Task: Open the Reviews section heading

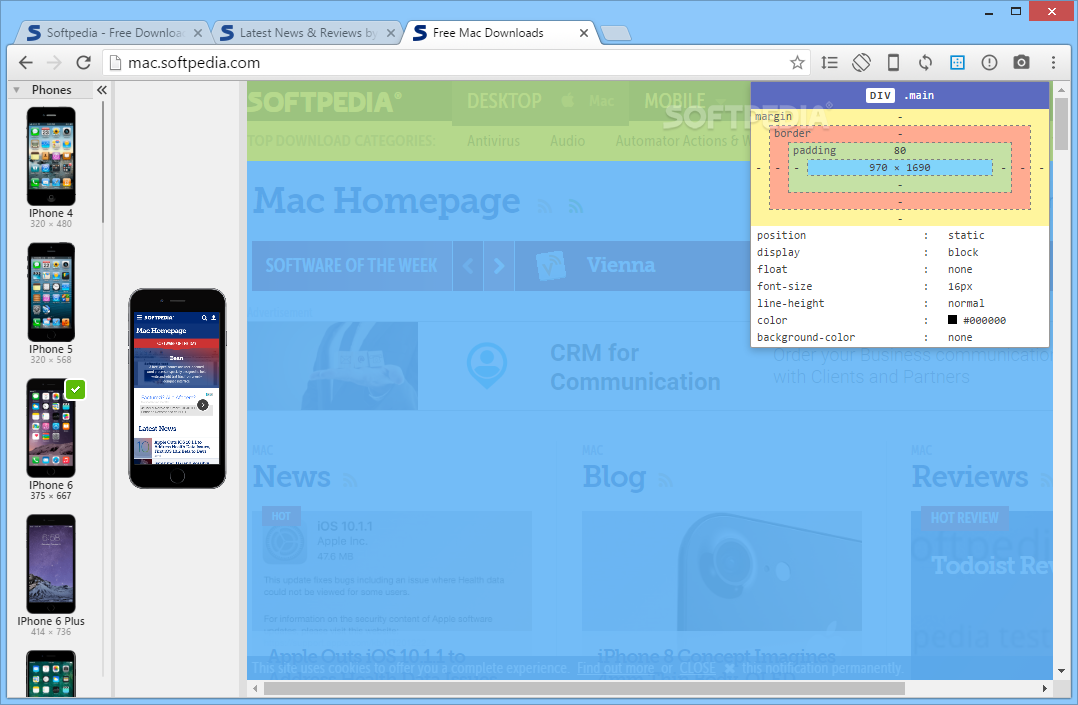Action: [x=970, y=477]
